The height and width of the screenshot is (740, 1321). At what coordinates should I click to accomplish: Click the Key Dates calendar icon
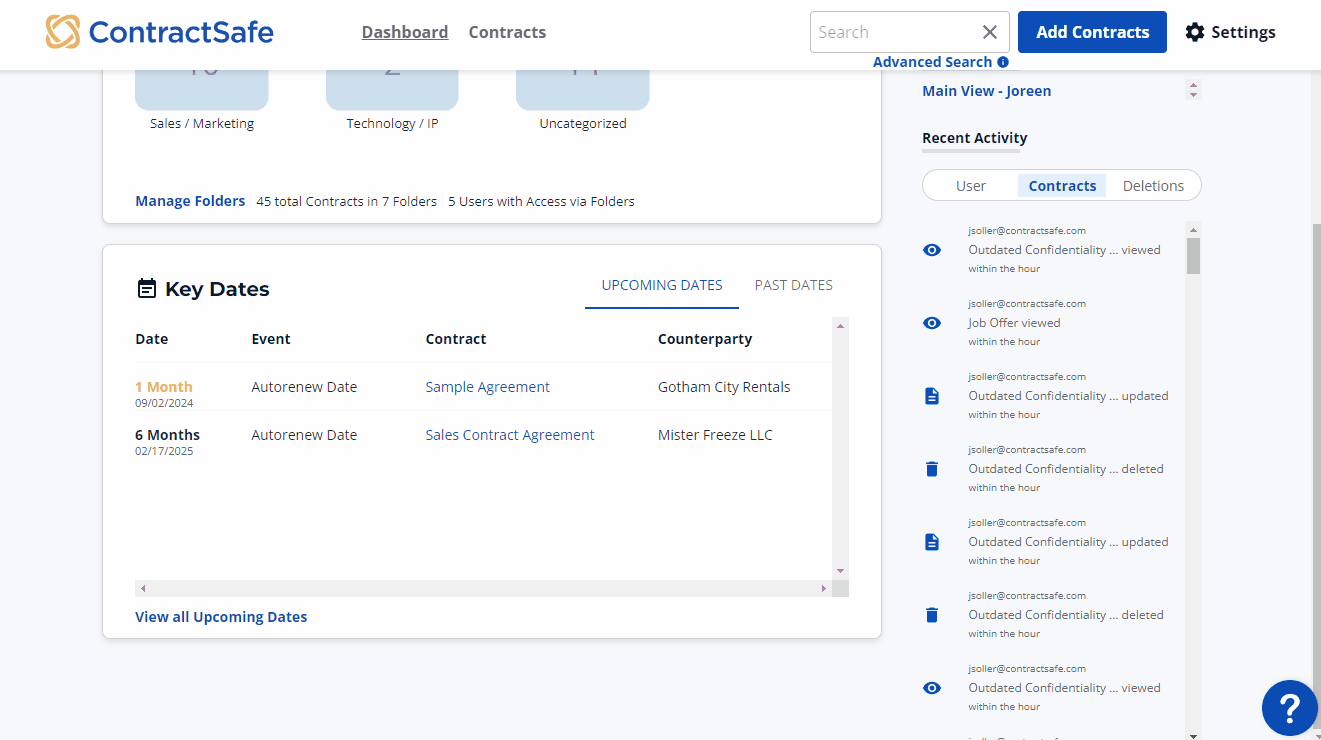coord(146,289)
